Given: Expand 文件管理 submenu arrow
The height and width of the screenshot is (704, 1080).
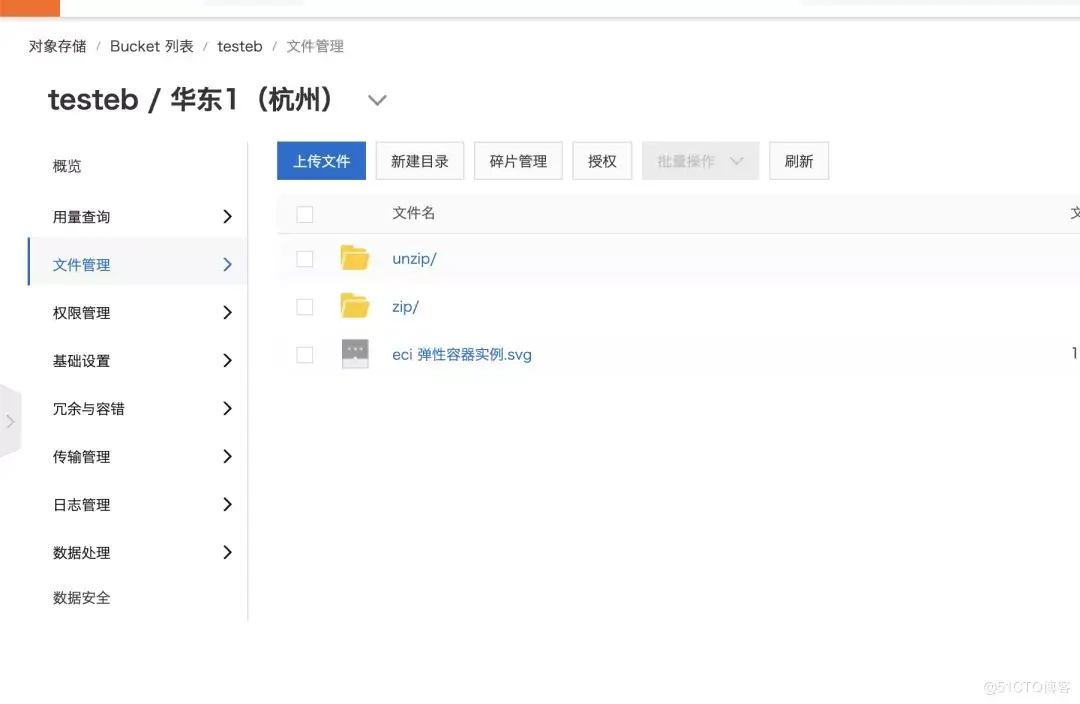Looking at the screenshot, I should tap(227, 265).
